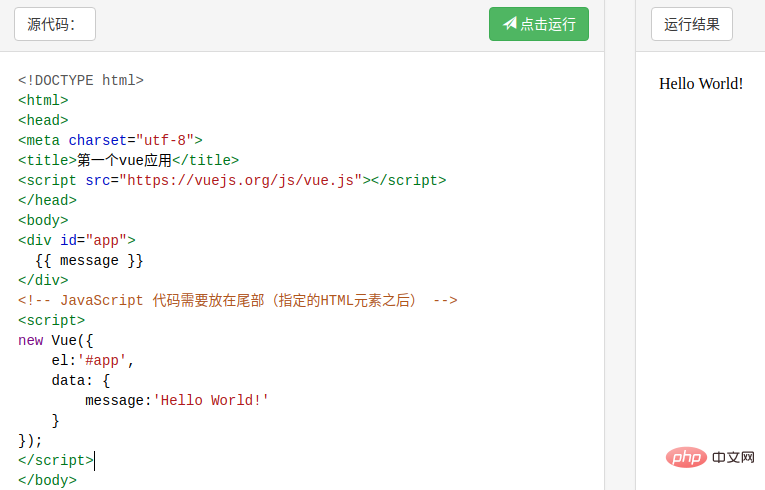Image resolution: width=765 pixels, height=490 pixels.
Task: Click the el:'#app' property line
Action: click(93, 360)
